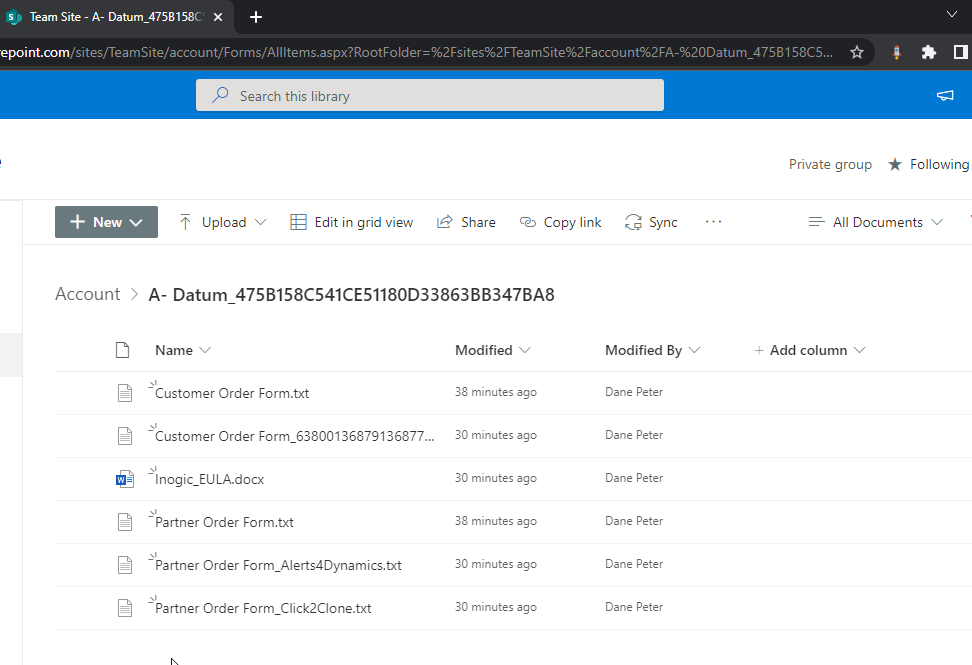The image size is (972, 665).
Task: Click the address bar URL
Action: point(416,52)
